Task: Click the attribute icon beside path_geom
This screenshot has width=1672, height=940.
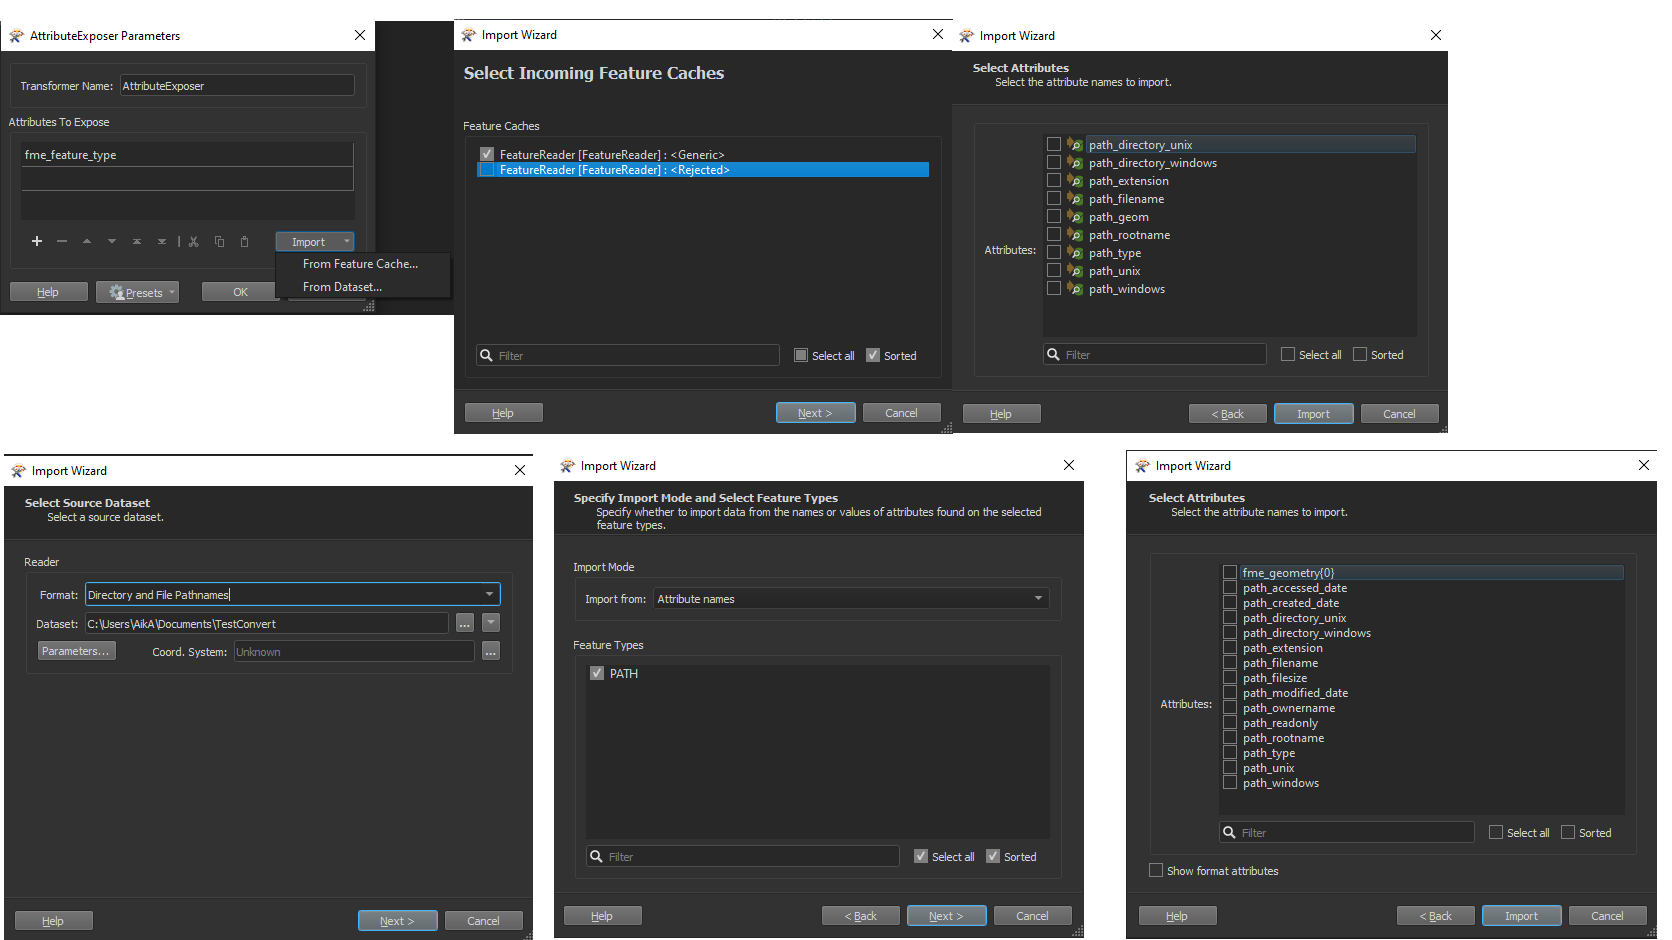Action: tap(1074, 216)
